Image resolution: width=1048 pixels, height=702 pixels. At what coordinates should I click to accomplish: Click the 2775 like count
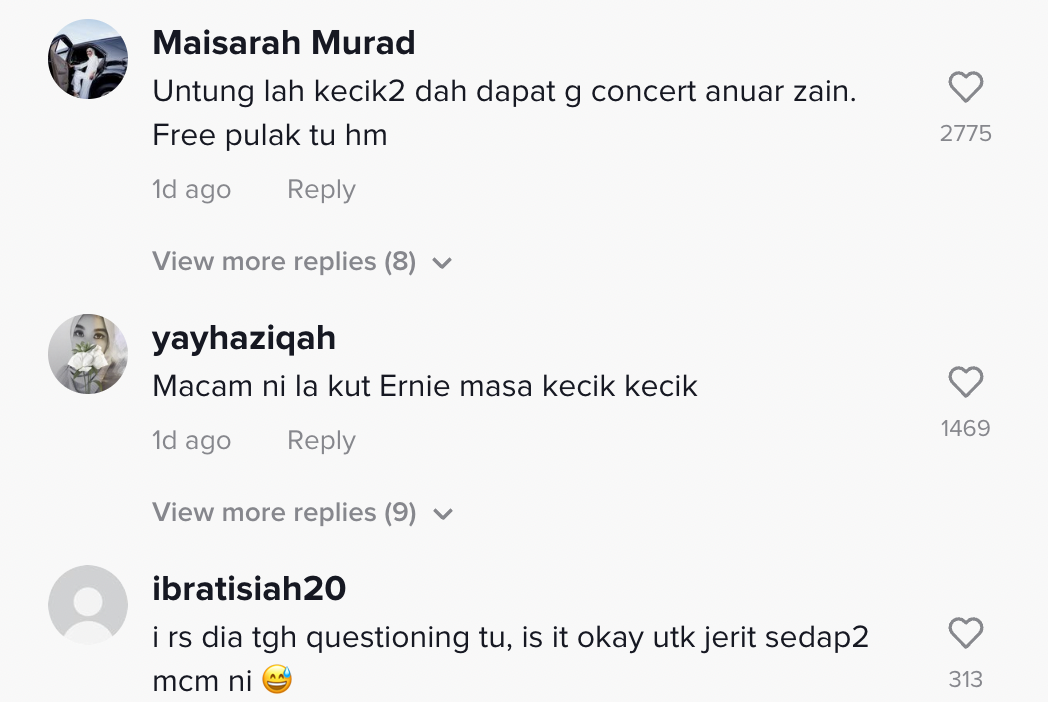click(965, 134)
